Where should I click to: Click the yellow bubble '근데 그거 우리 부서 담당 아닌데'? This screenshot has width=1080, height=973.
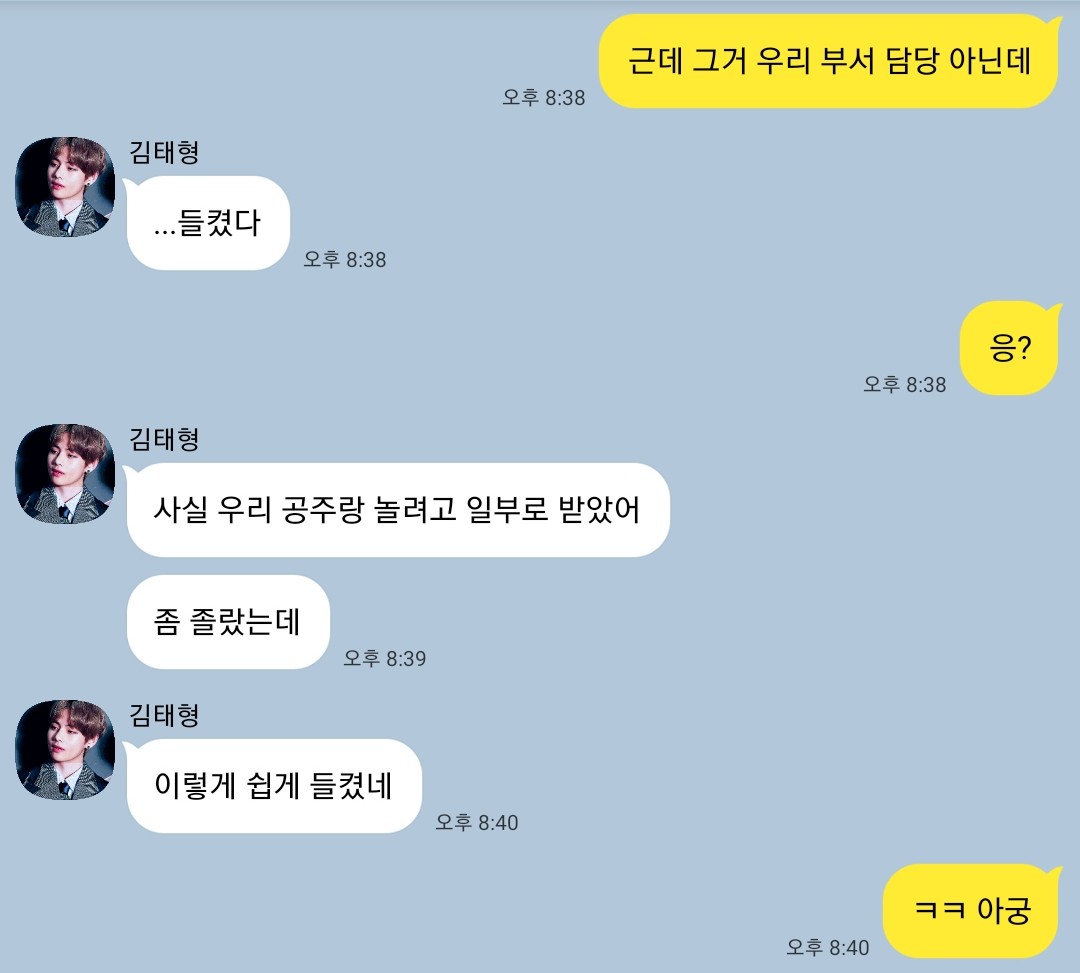(x=829, y=61)
